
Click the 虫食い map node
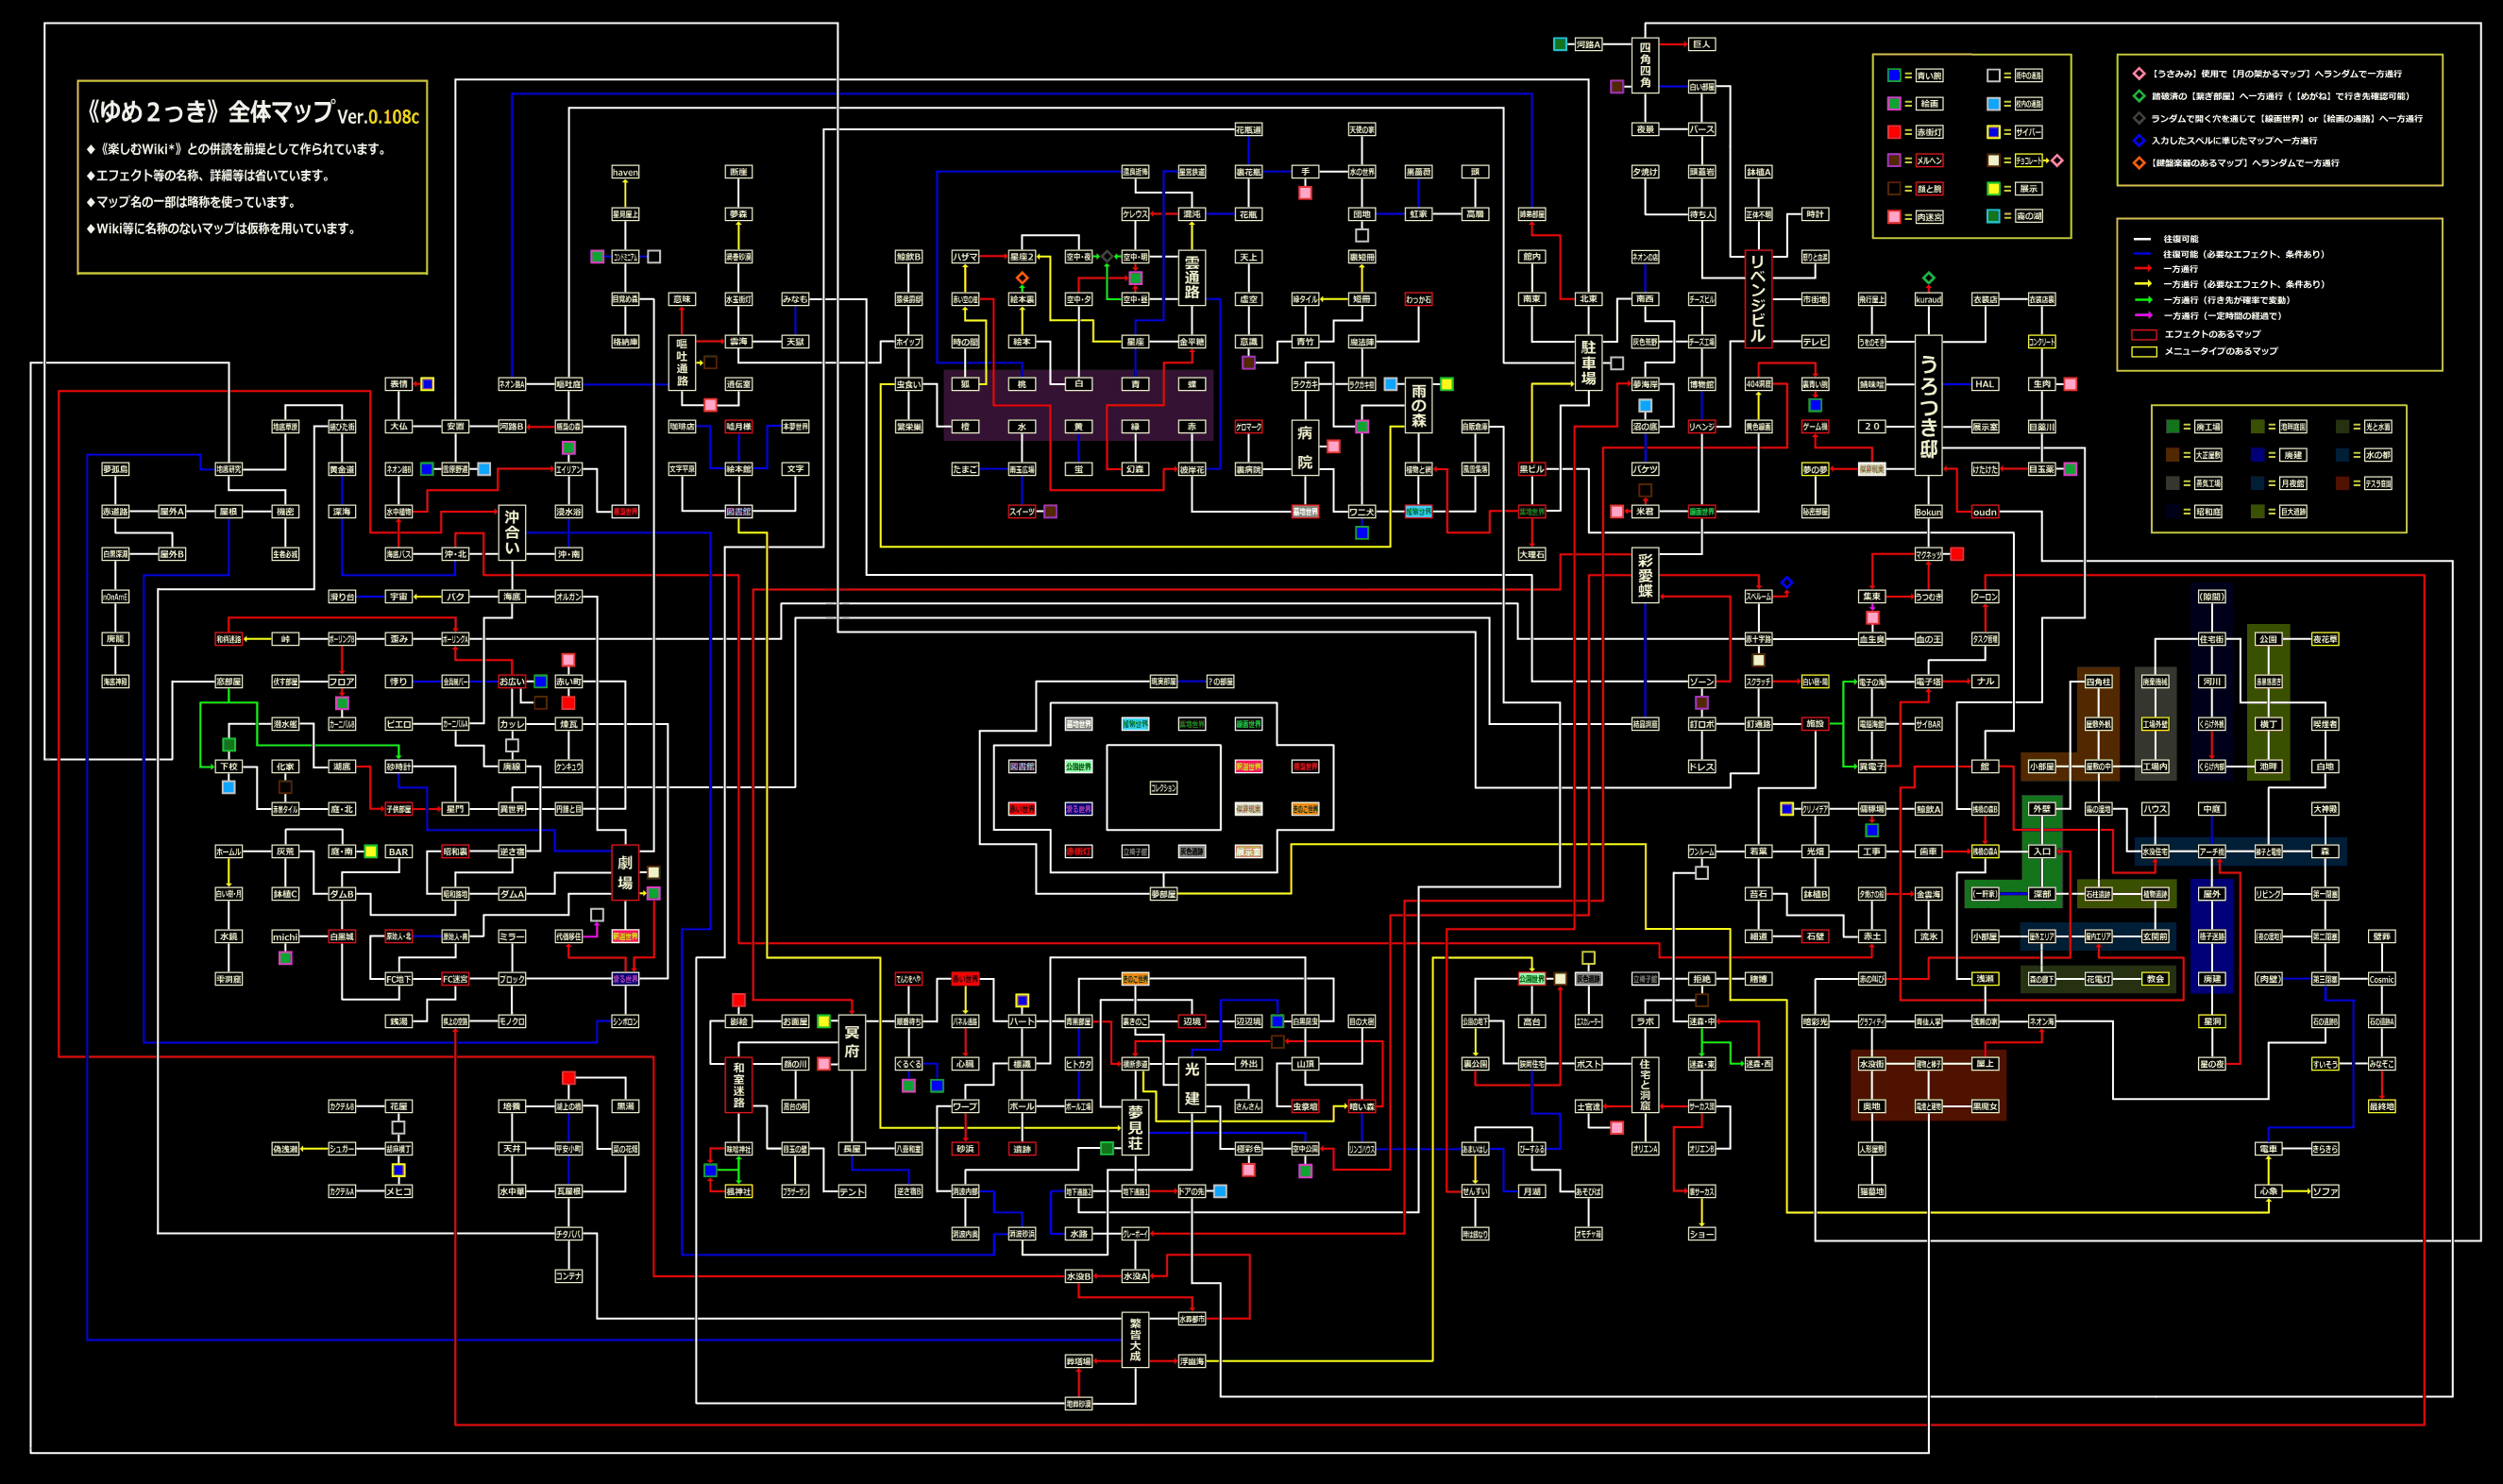pyautogui.click(x=908, y=384)
